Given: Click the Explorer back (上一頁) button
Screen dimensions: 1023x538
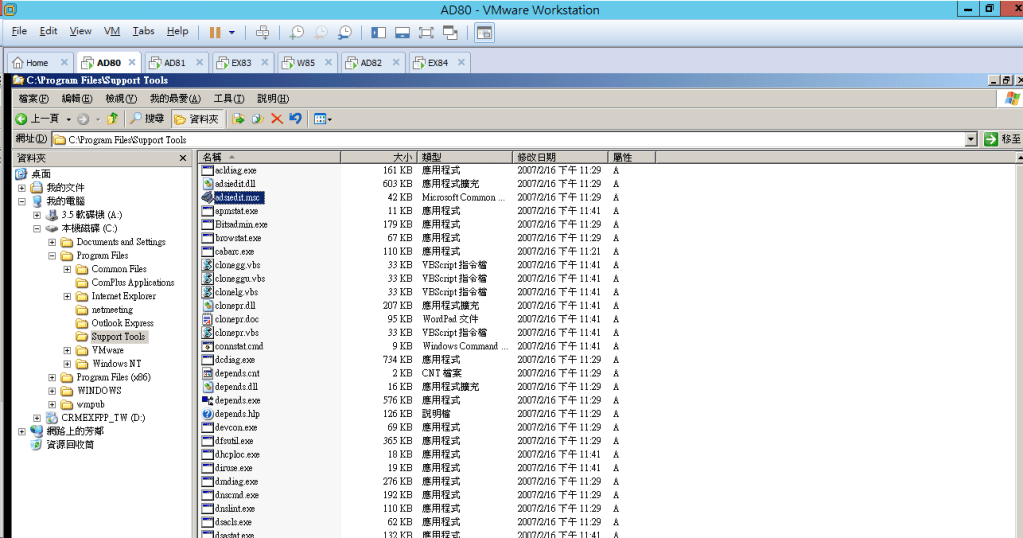Looking at the screenshot, I should point(36,119).
